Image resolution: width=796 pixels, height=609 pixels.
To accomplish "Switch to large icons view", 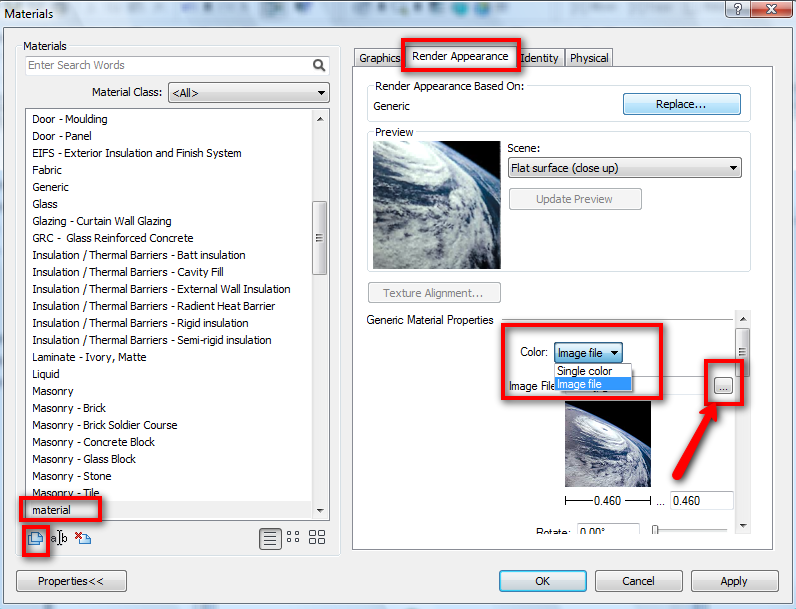I will [317, 537].
